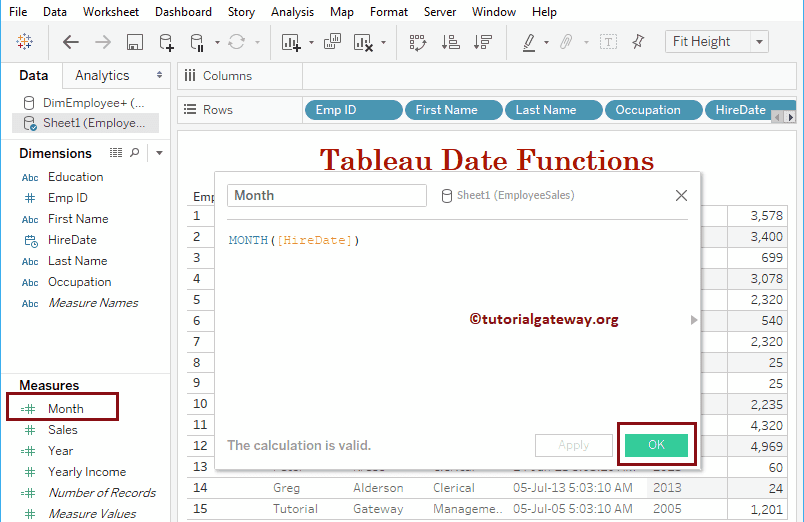Screen dimensions: 804x522
Task: Click the Last Name pill in Rows
Action: point(553,110)
